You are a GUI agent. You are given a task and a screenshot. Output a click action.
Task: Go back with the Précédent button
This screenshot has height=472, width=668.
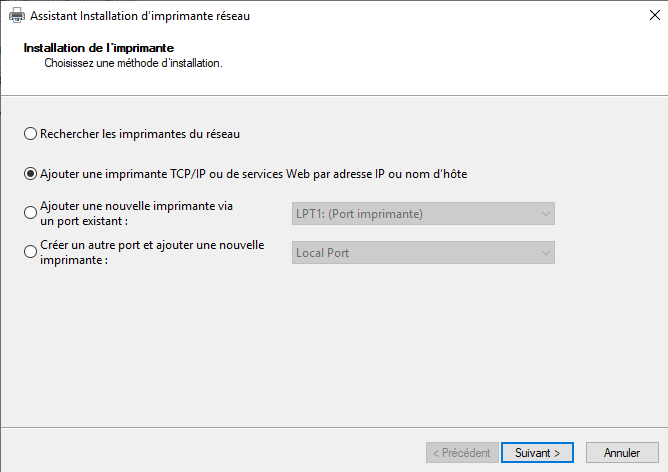click(x=462, y=452)
